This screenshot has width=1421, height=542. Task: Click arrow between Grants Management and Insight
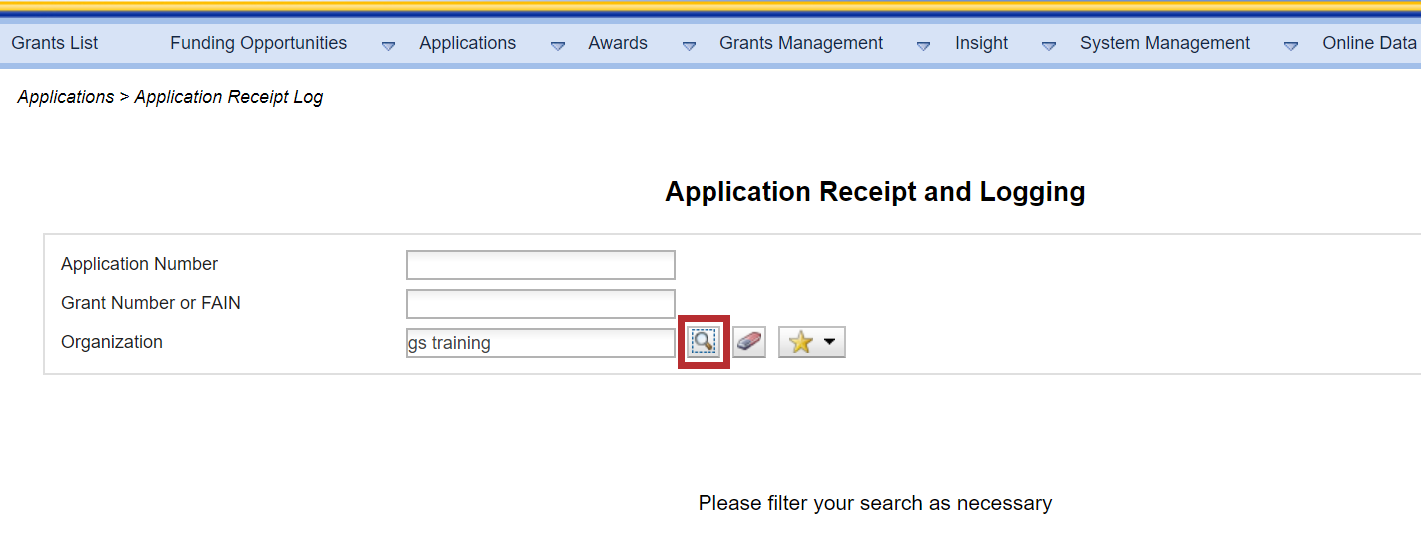pyautogui.click(x=923, y=45)
